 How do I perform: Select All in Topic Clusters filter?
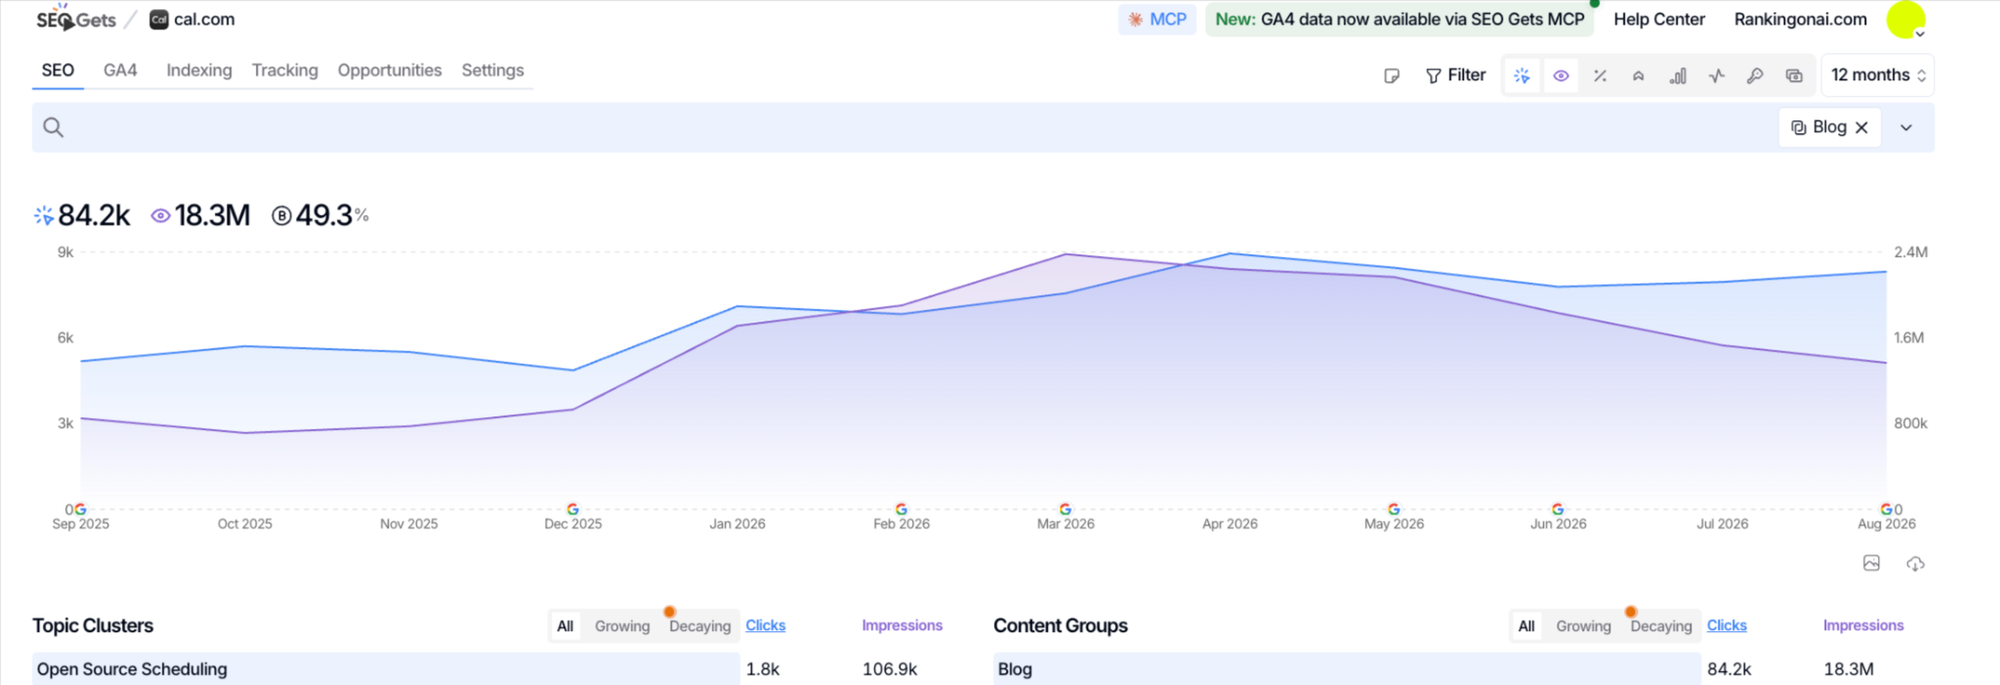click(565, 626)
